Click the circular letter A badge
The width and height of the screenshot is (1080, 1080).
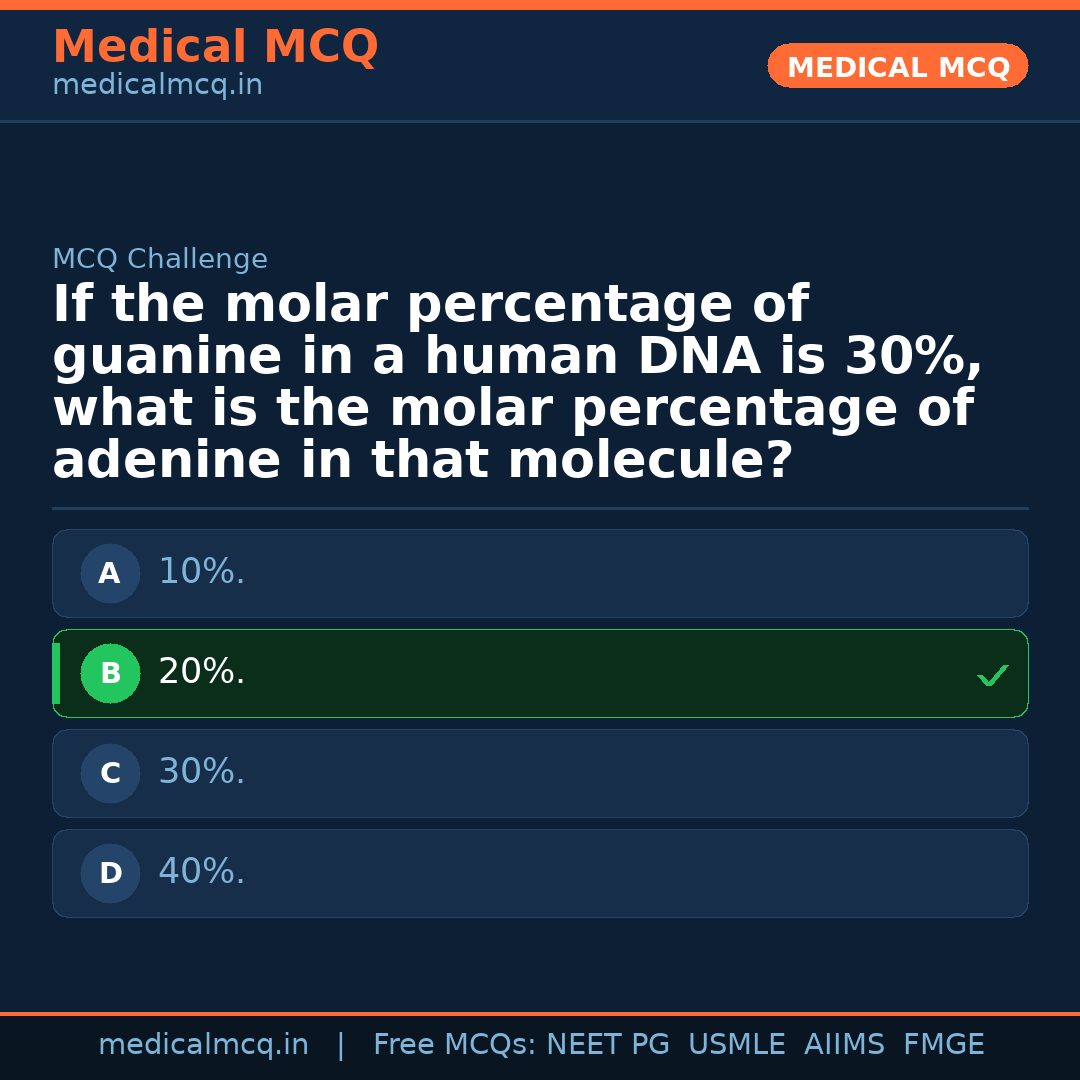(110, 574)
